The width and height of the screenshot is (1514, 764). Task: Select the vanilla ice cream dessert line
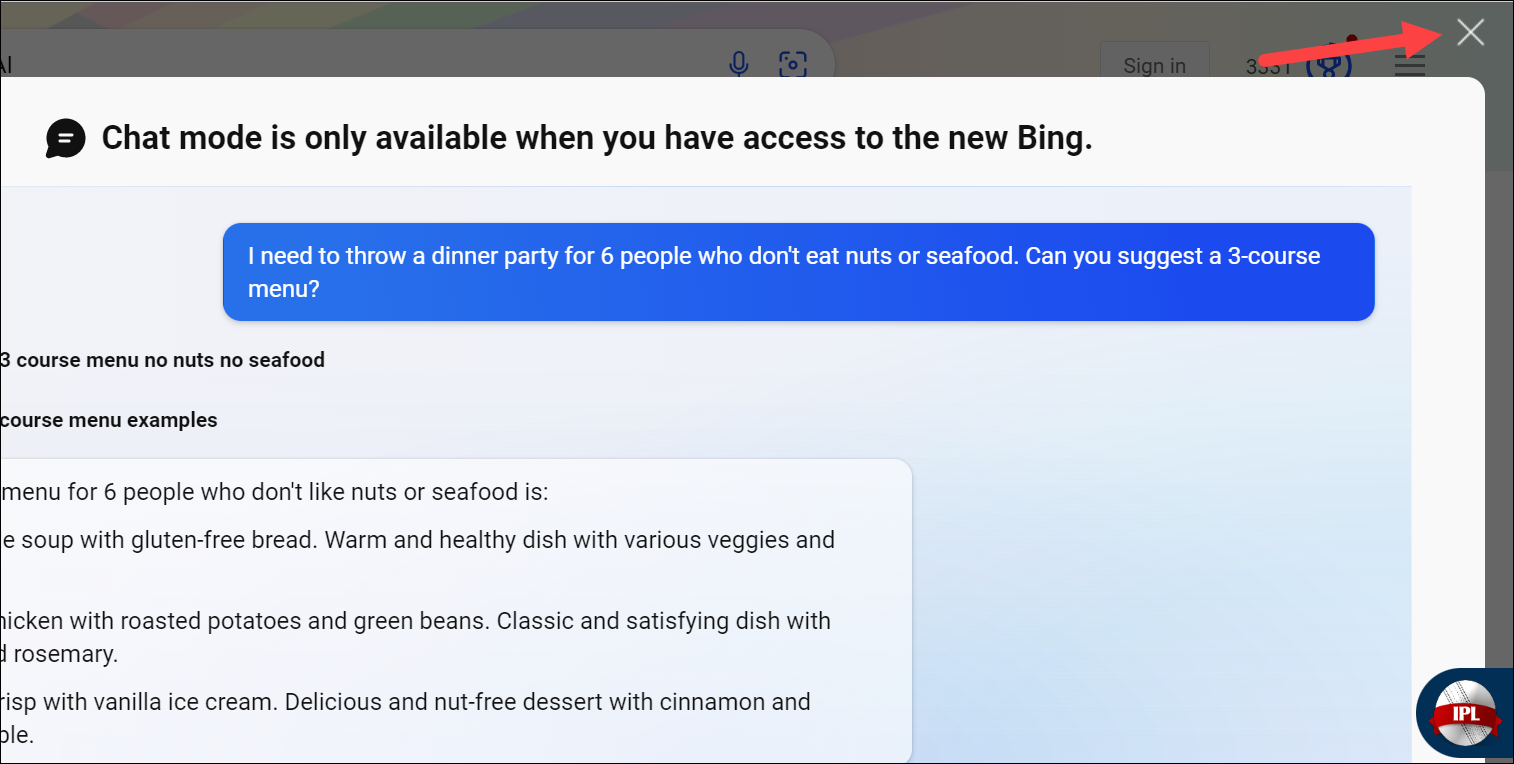click(405, 702)
